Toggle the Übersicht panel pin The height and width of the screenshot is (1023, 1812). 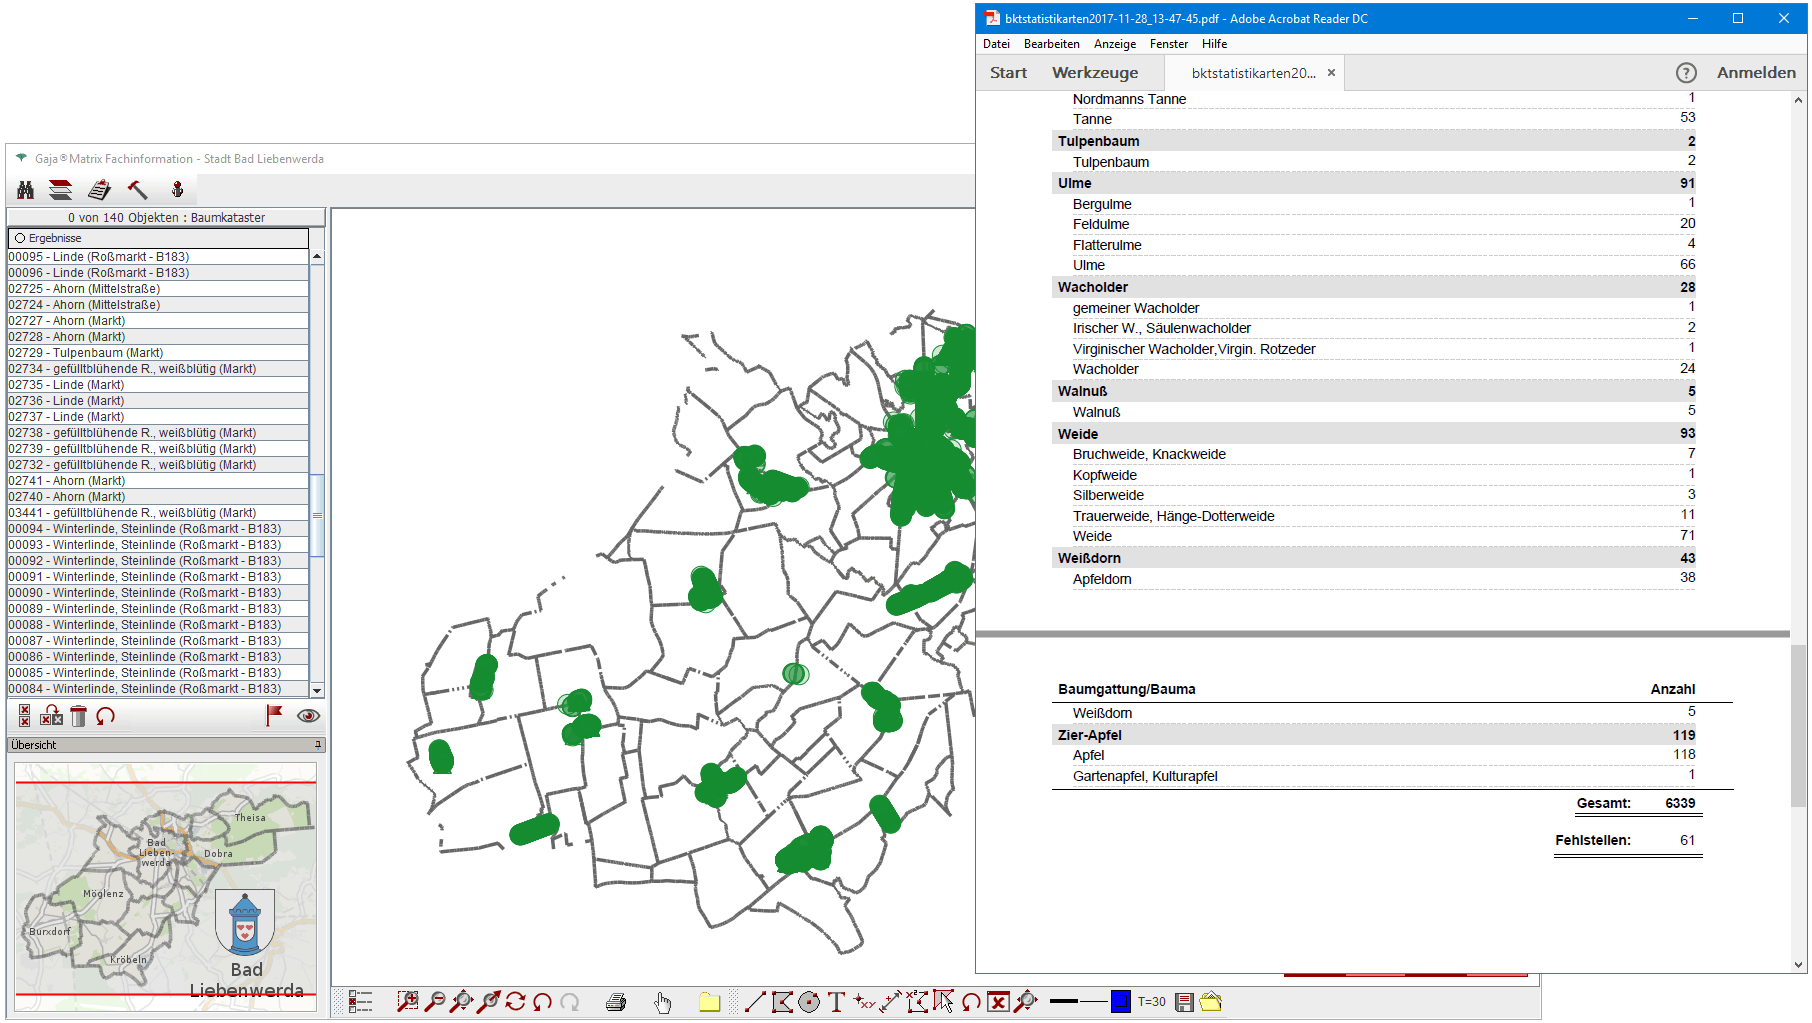(318, 745)
